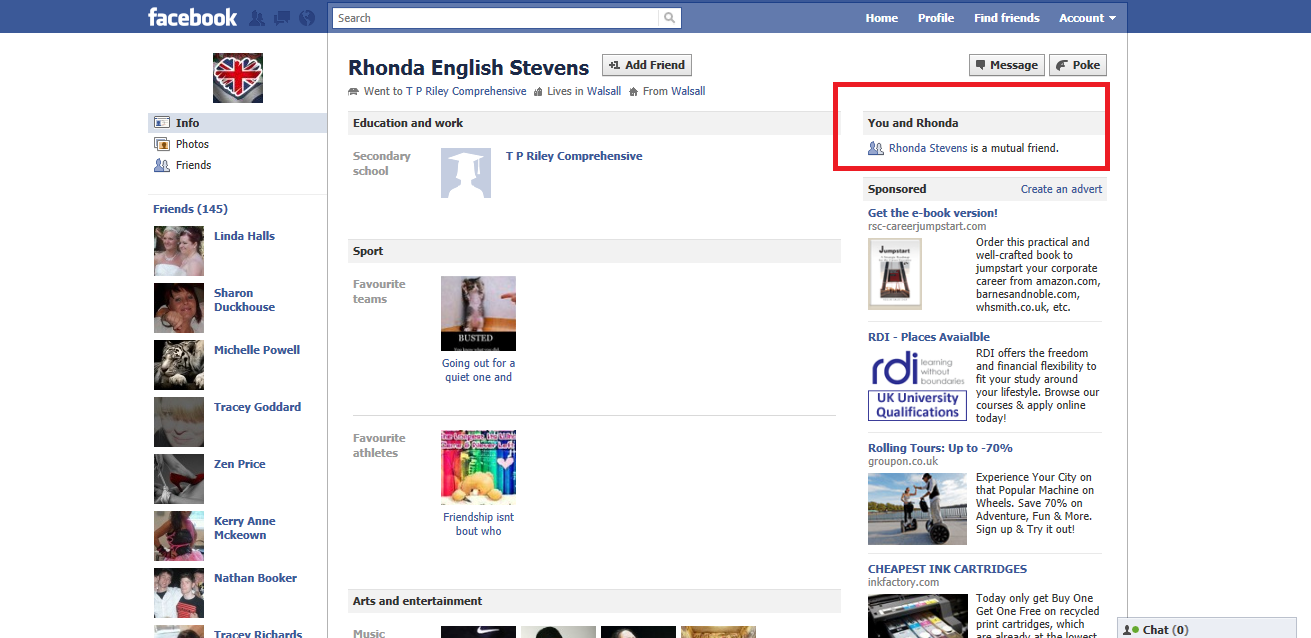The height and width of the screenshot is (638, 1311).
Task: Click Going out for a quiet one link
Action: point(478,370)
